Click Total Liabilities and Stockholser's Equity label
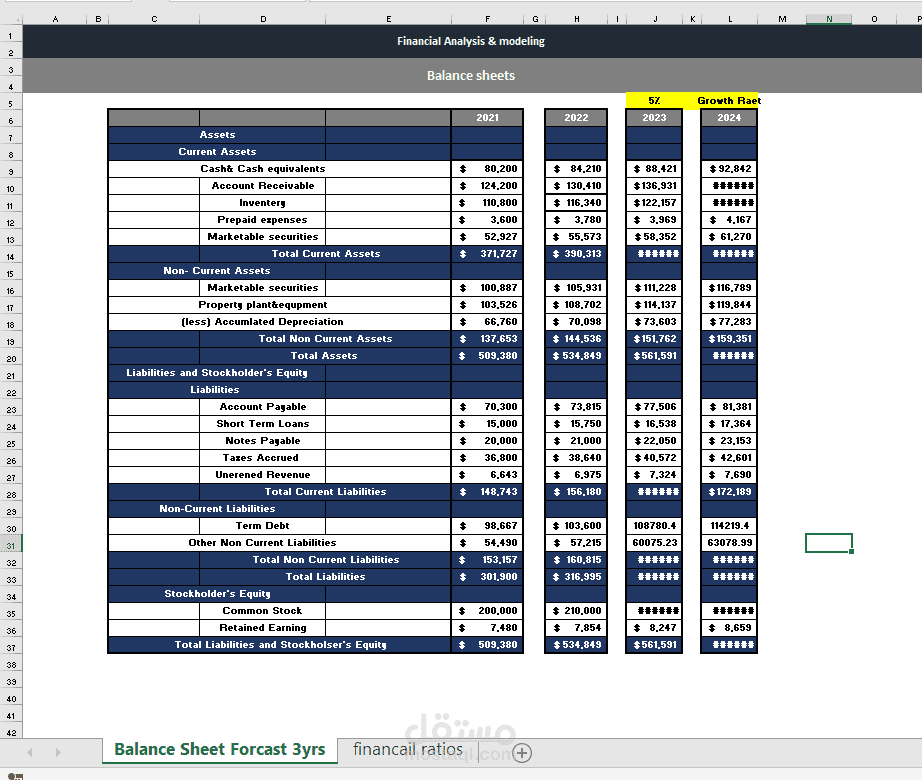This screenshot has width=922, height=780. click(280, 645)
